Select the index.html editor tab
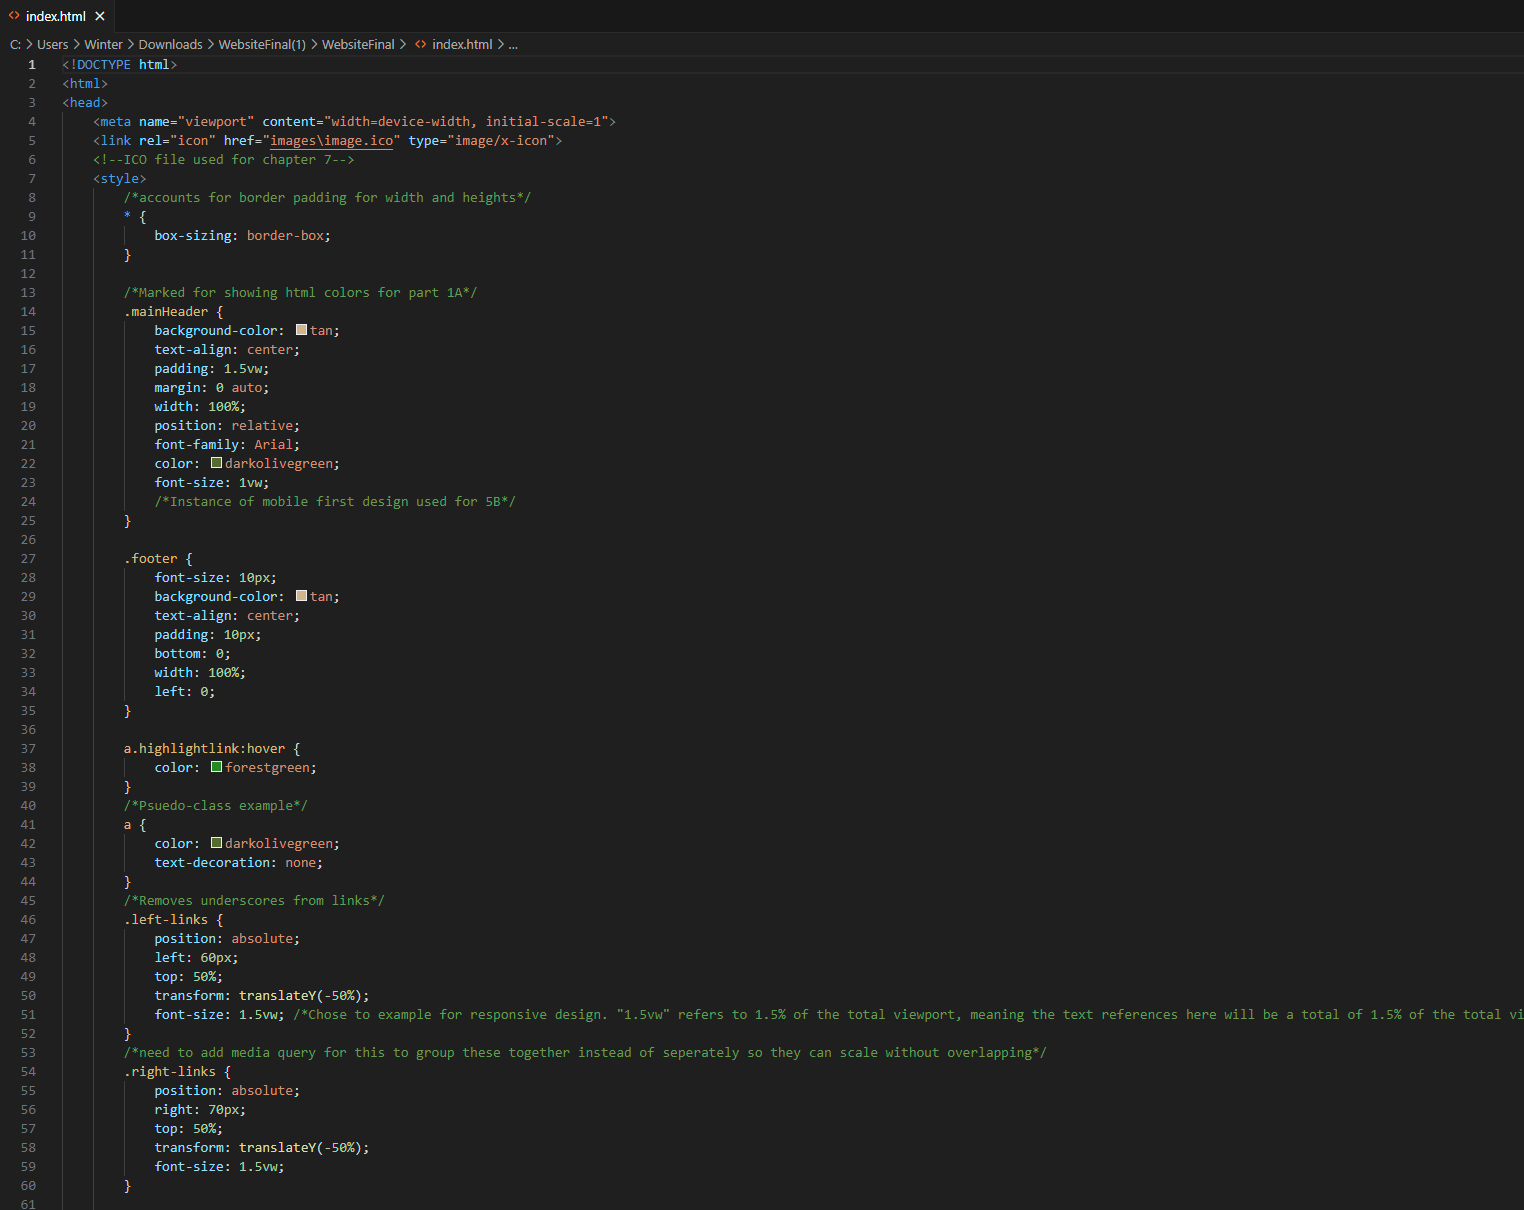This screenshot has height=1210, width=1524. tap(56, 16)
